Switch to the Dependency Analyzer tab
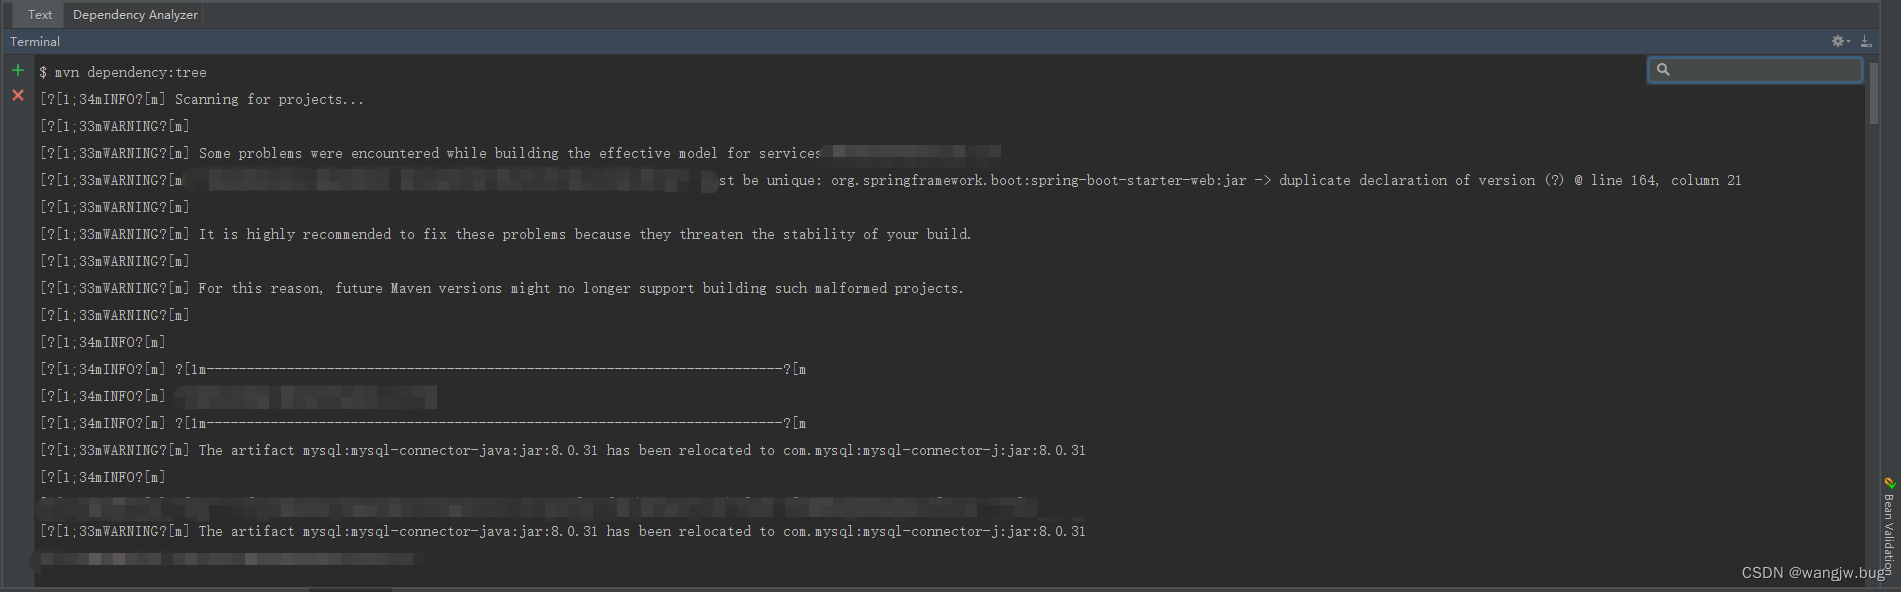 [x=134, y=14]
